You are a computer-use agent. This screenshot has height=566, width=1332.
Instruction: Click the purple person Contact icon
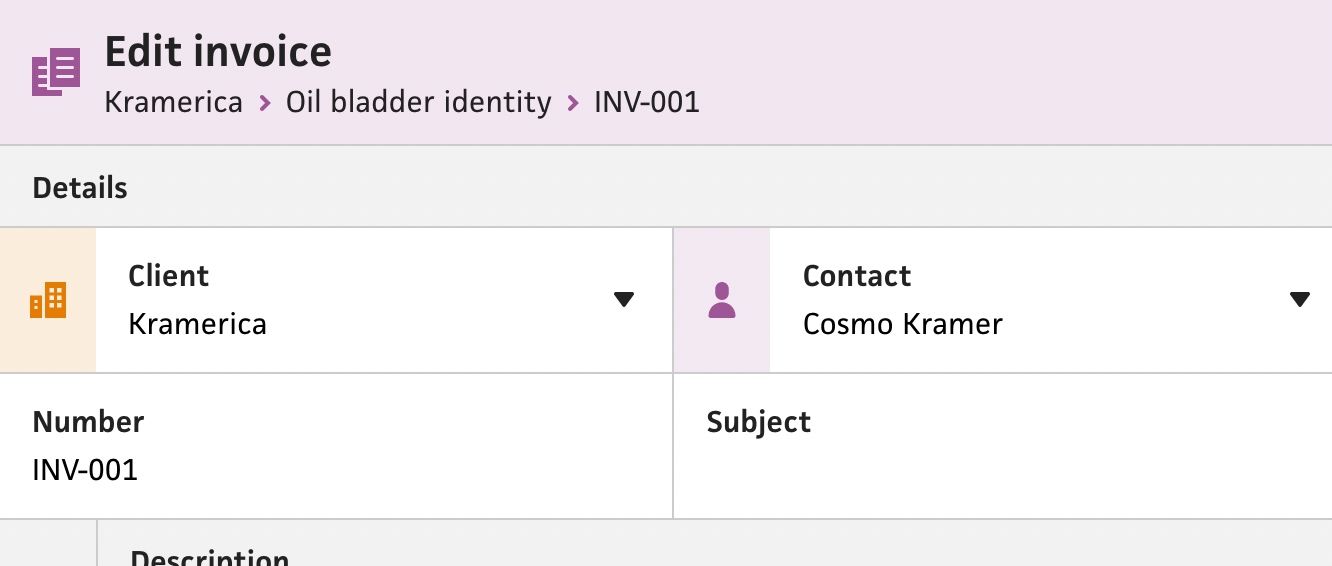(x=722, y=300)
